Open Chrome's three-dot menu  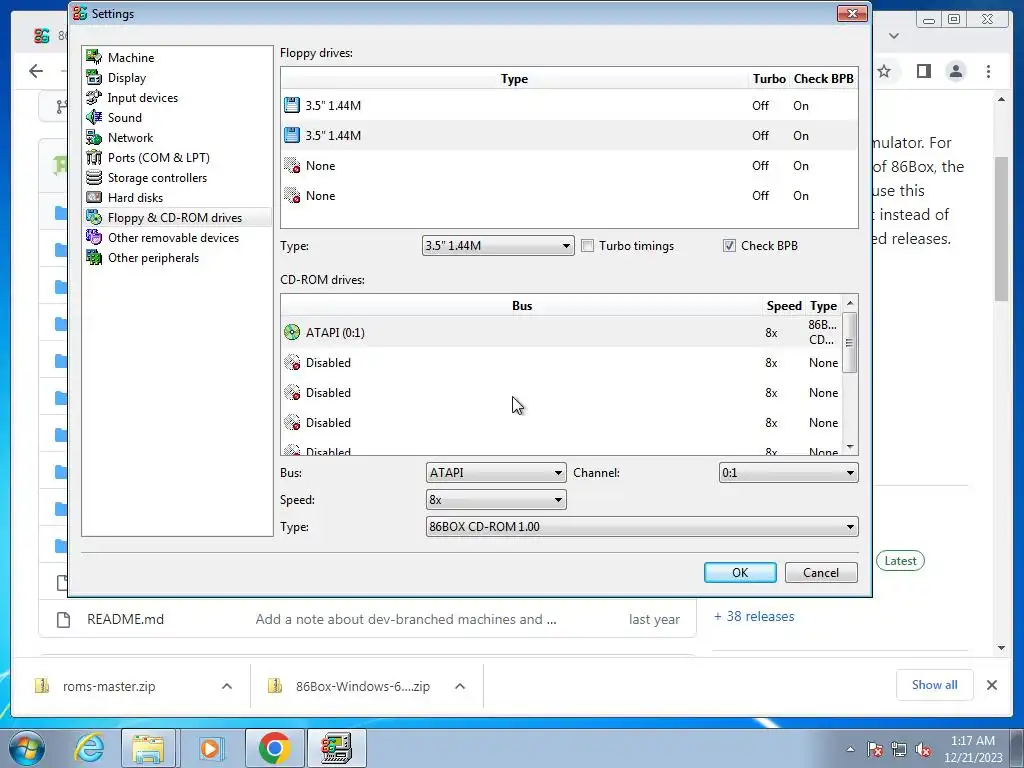coord(989,71)
